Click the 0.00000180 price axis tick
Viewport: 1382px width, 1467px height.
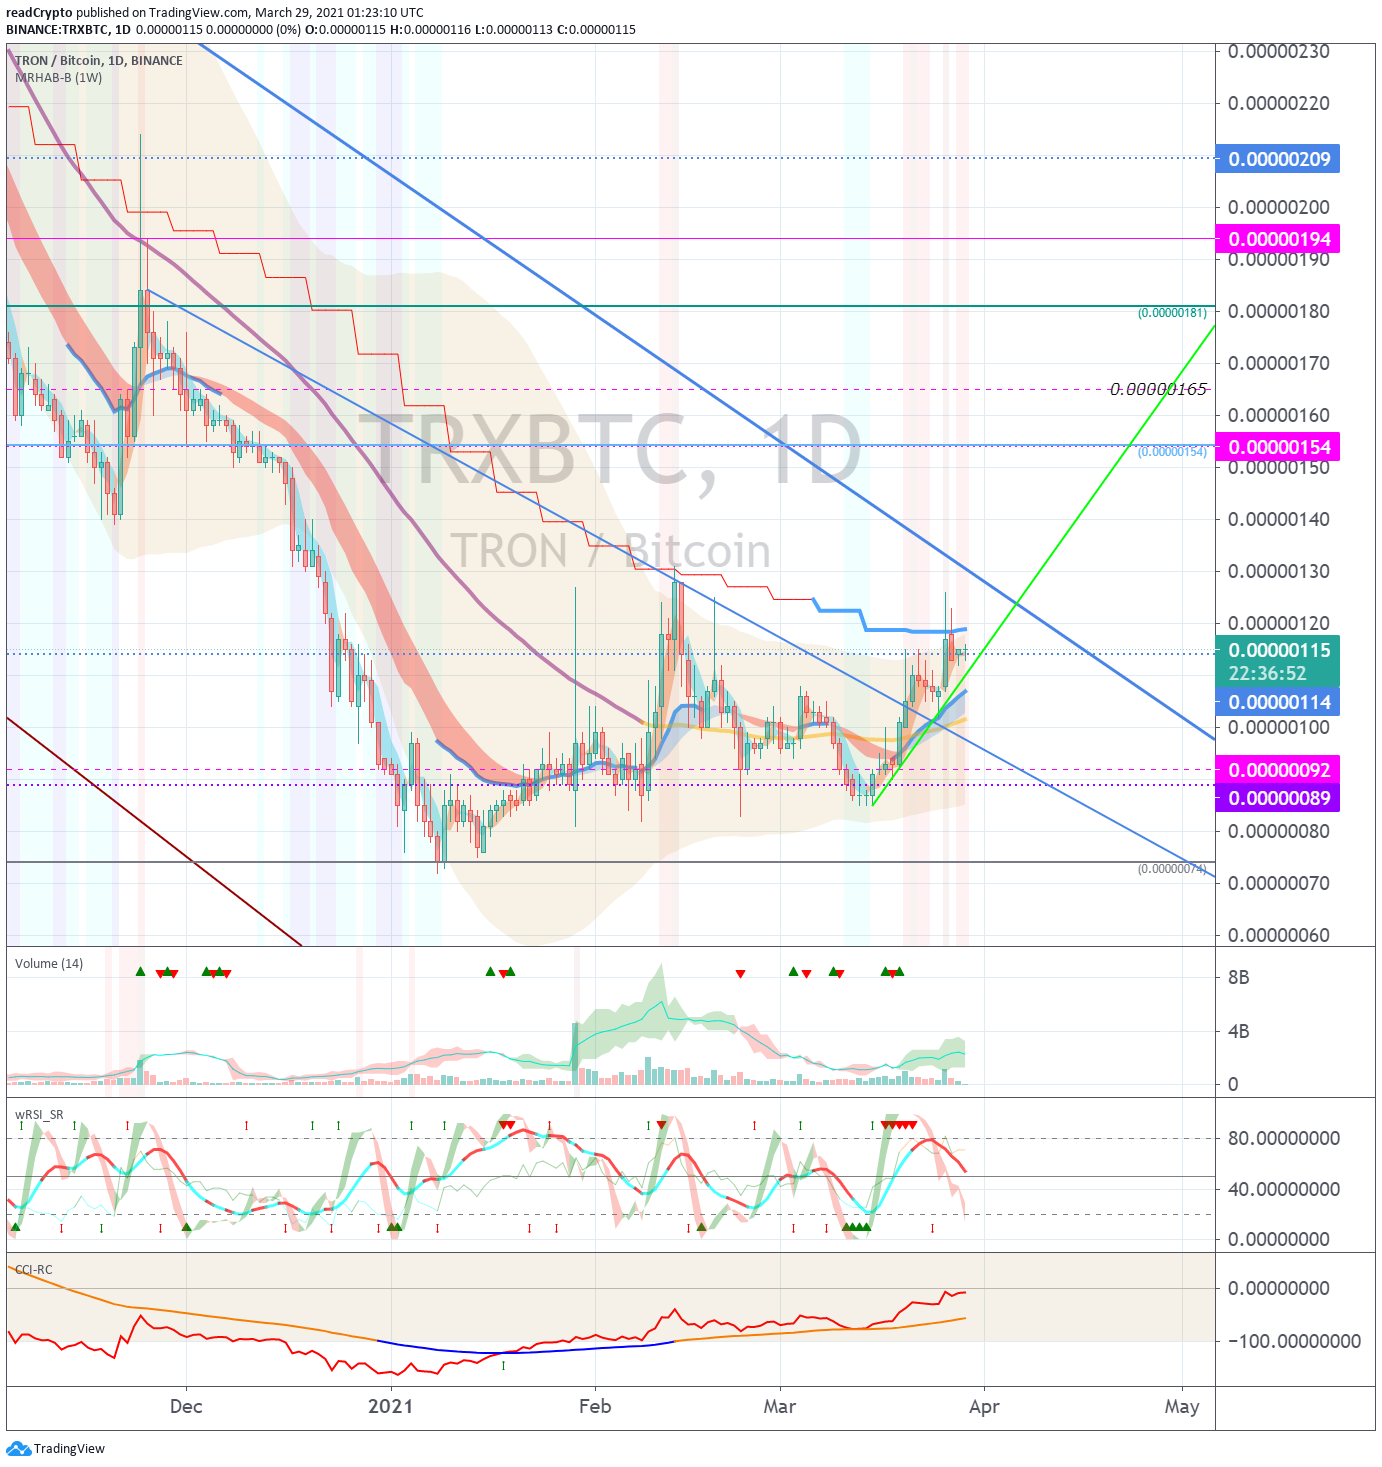click(1279, 311)
